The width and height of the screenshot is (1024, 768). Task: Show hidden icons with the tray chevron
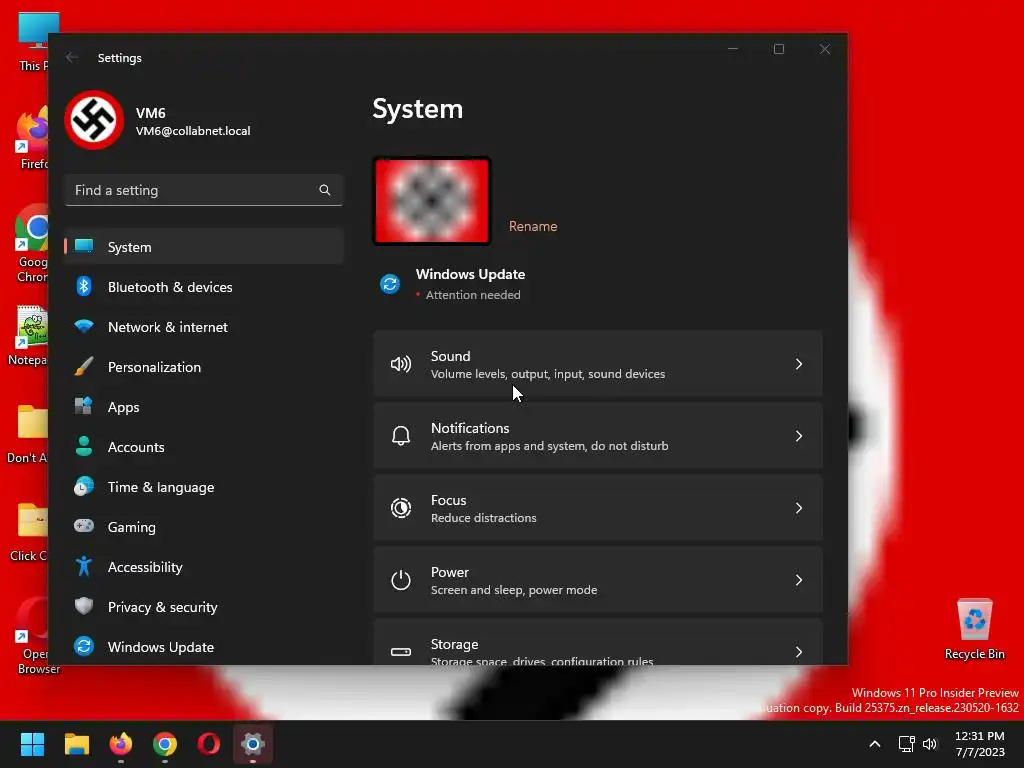click(875, 744)
